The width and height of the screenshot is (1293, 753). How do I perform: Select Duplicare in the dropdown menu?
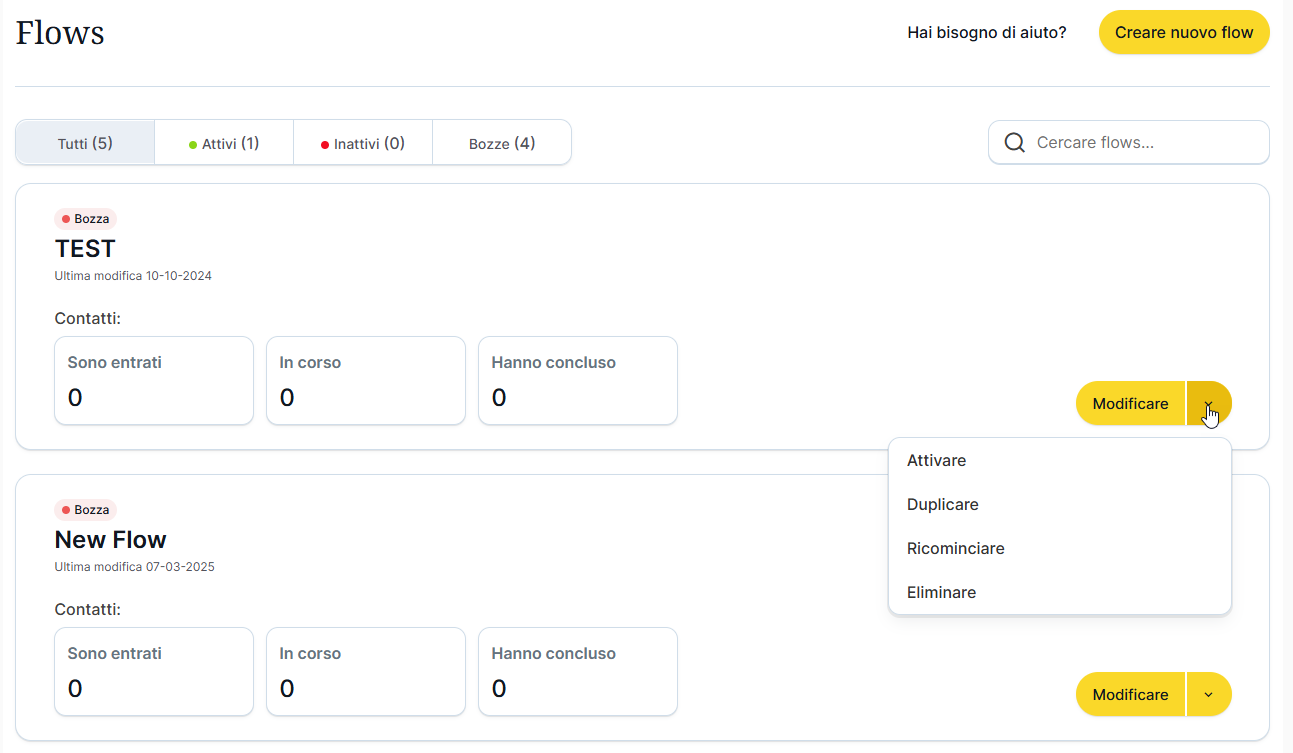(943, 505)
